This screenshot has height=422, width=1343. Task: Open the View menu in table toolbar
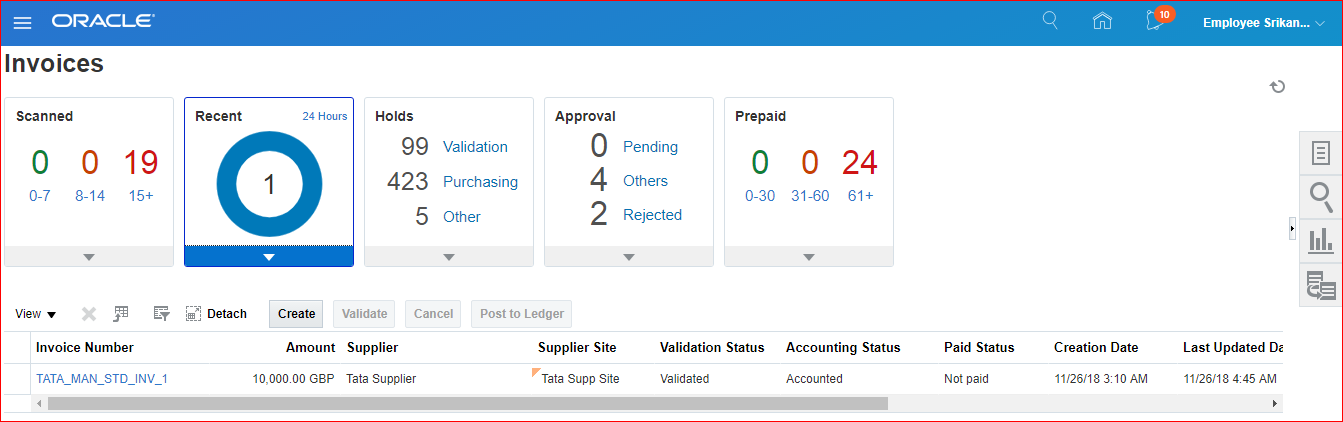tap(36, 314)
